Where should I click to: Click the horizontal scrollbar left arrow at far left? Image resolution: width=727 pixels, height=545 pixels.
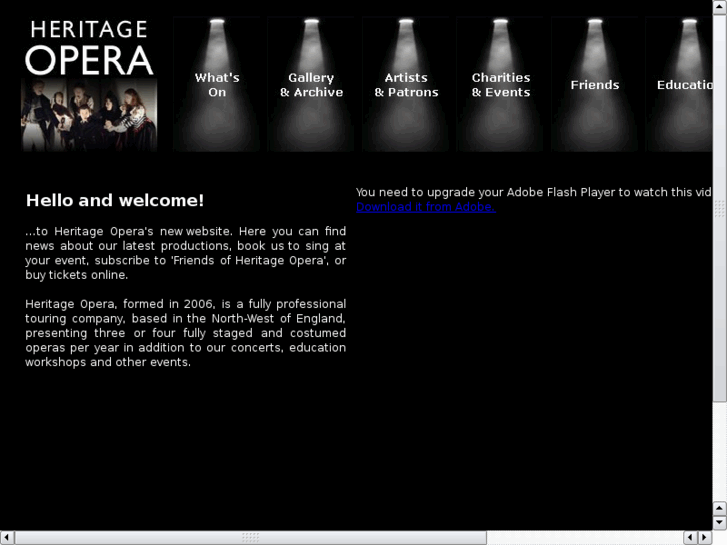click(x=7, y=538)
